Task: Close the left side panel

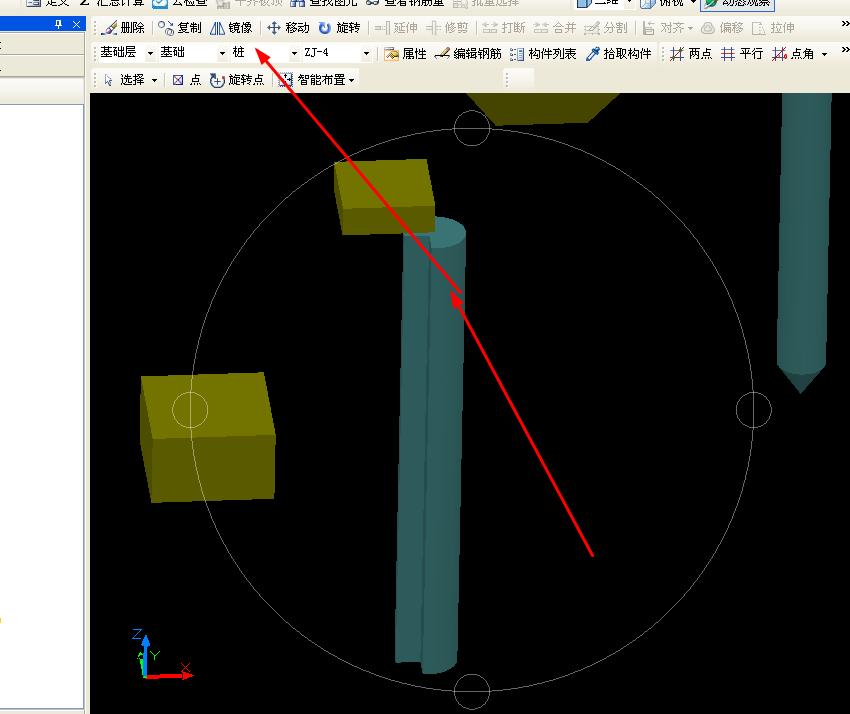Action: (77, 24)
